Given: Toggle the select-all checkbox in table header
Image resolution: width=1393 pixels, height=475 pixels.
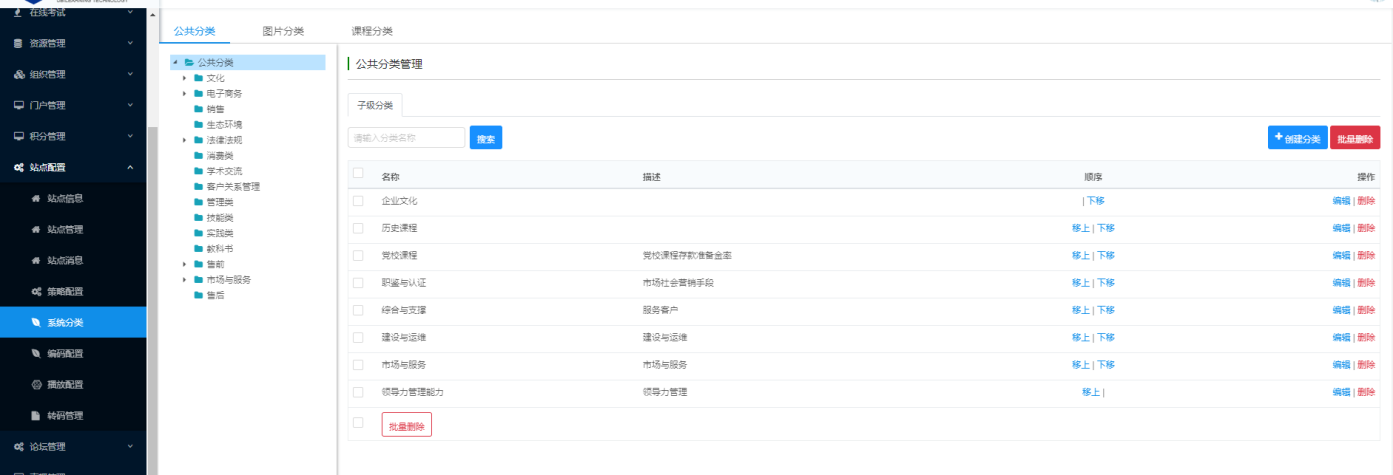Looking at the screenshot, I should click(358, 174).
